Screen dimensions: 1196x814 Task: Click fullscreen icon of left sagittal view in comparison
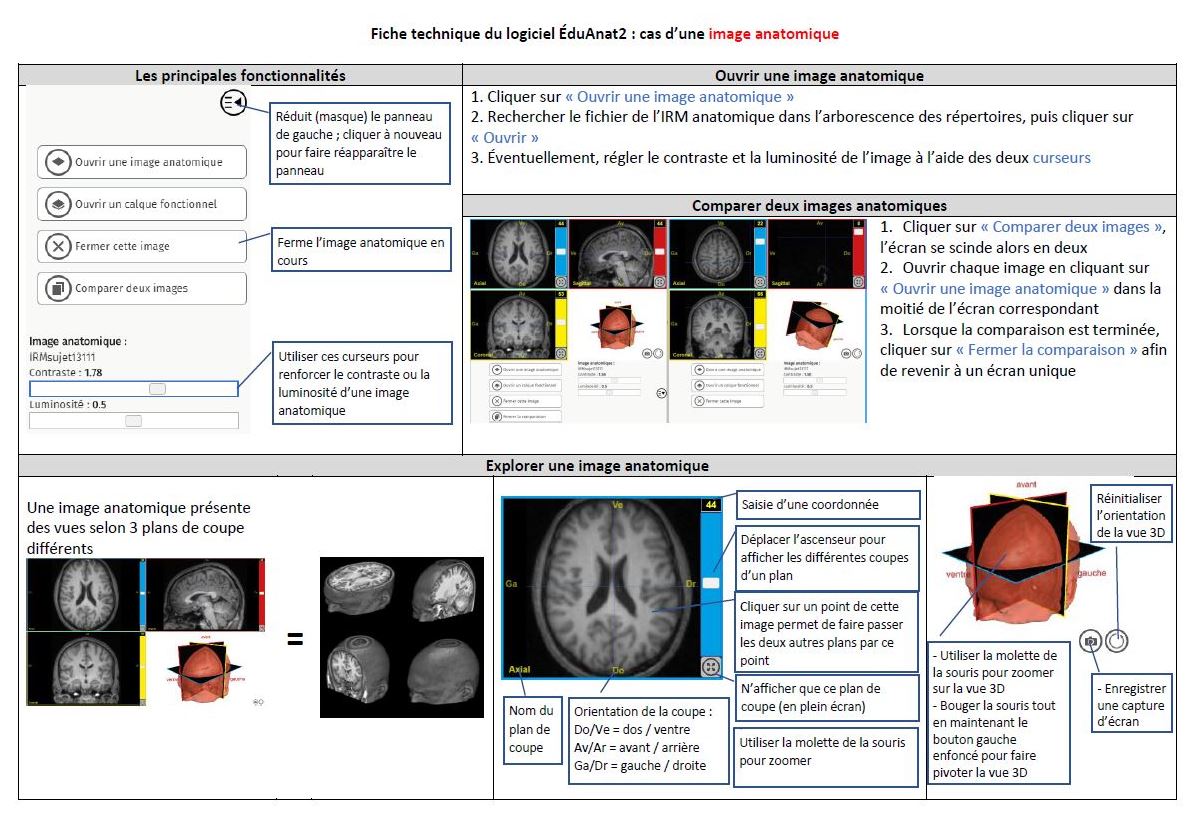659,281
